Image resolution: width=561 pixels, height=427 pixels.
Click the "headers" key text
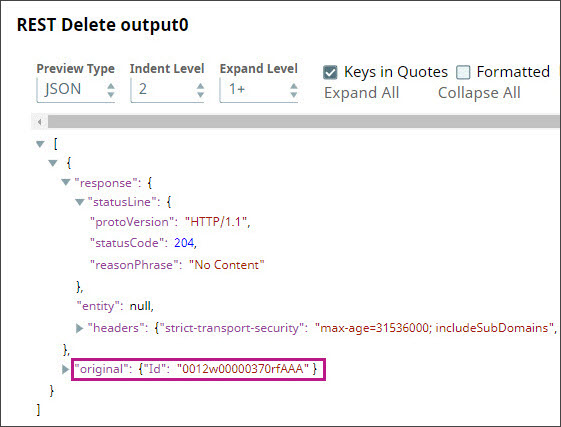[x=116, y=328]
